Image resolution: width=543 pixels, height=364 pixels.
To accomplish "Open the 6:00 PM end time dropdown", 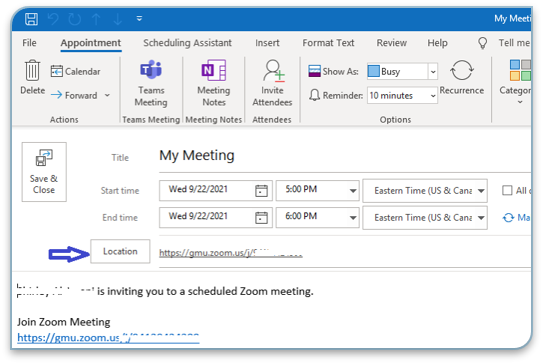I will click(353, 217).
